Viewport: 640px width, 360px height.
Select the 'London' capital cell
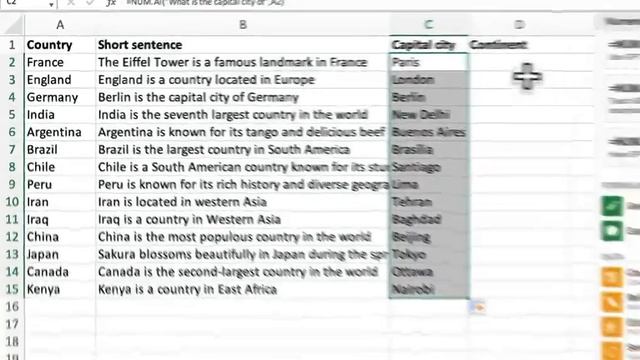pyautogui.click(x=429, y=80)
